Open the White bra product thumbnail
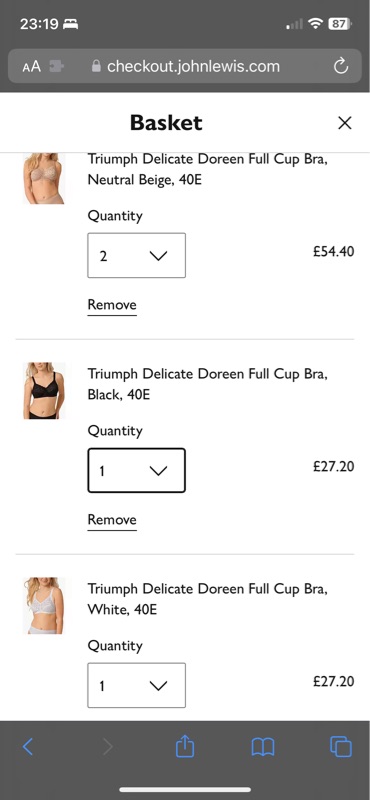The image size is (370, 800). pyautogui.click(x=44, y=606)
